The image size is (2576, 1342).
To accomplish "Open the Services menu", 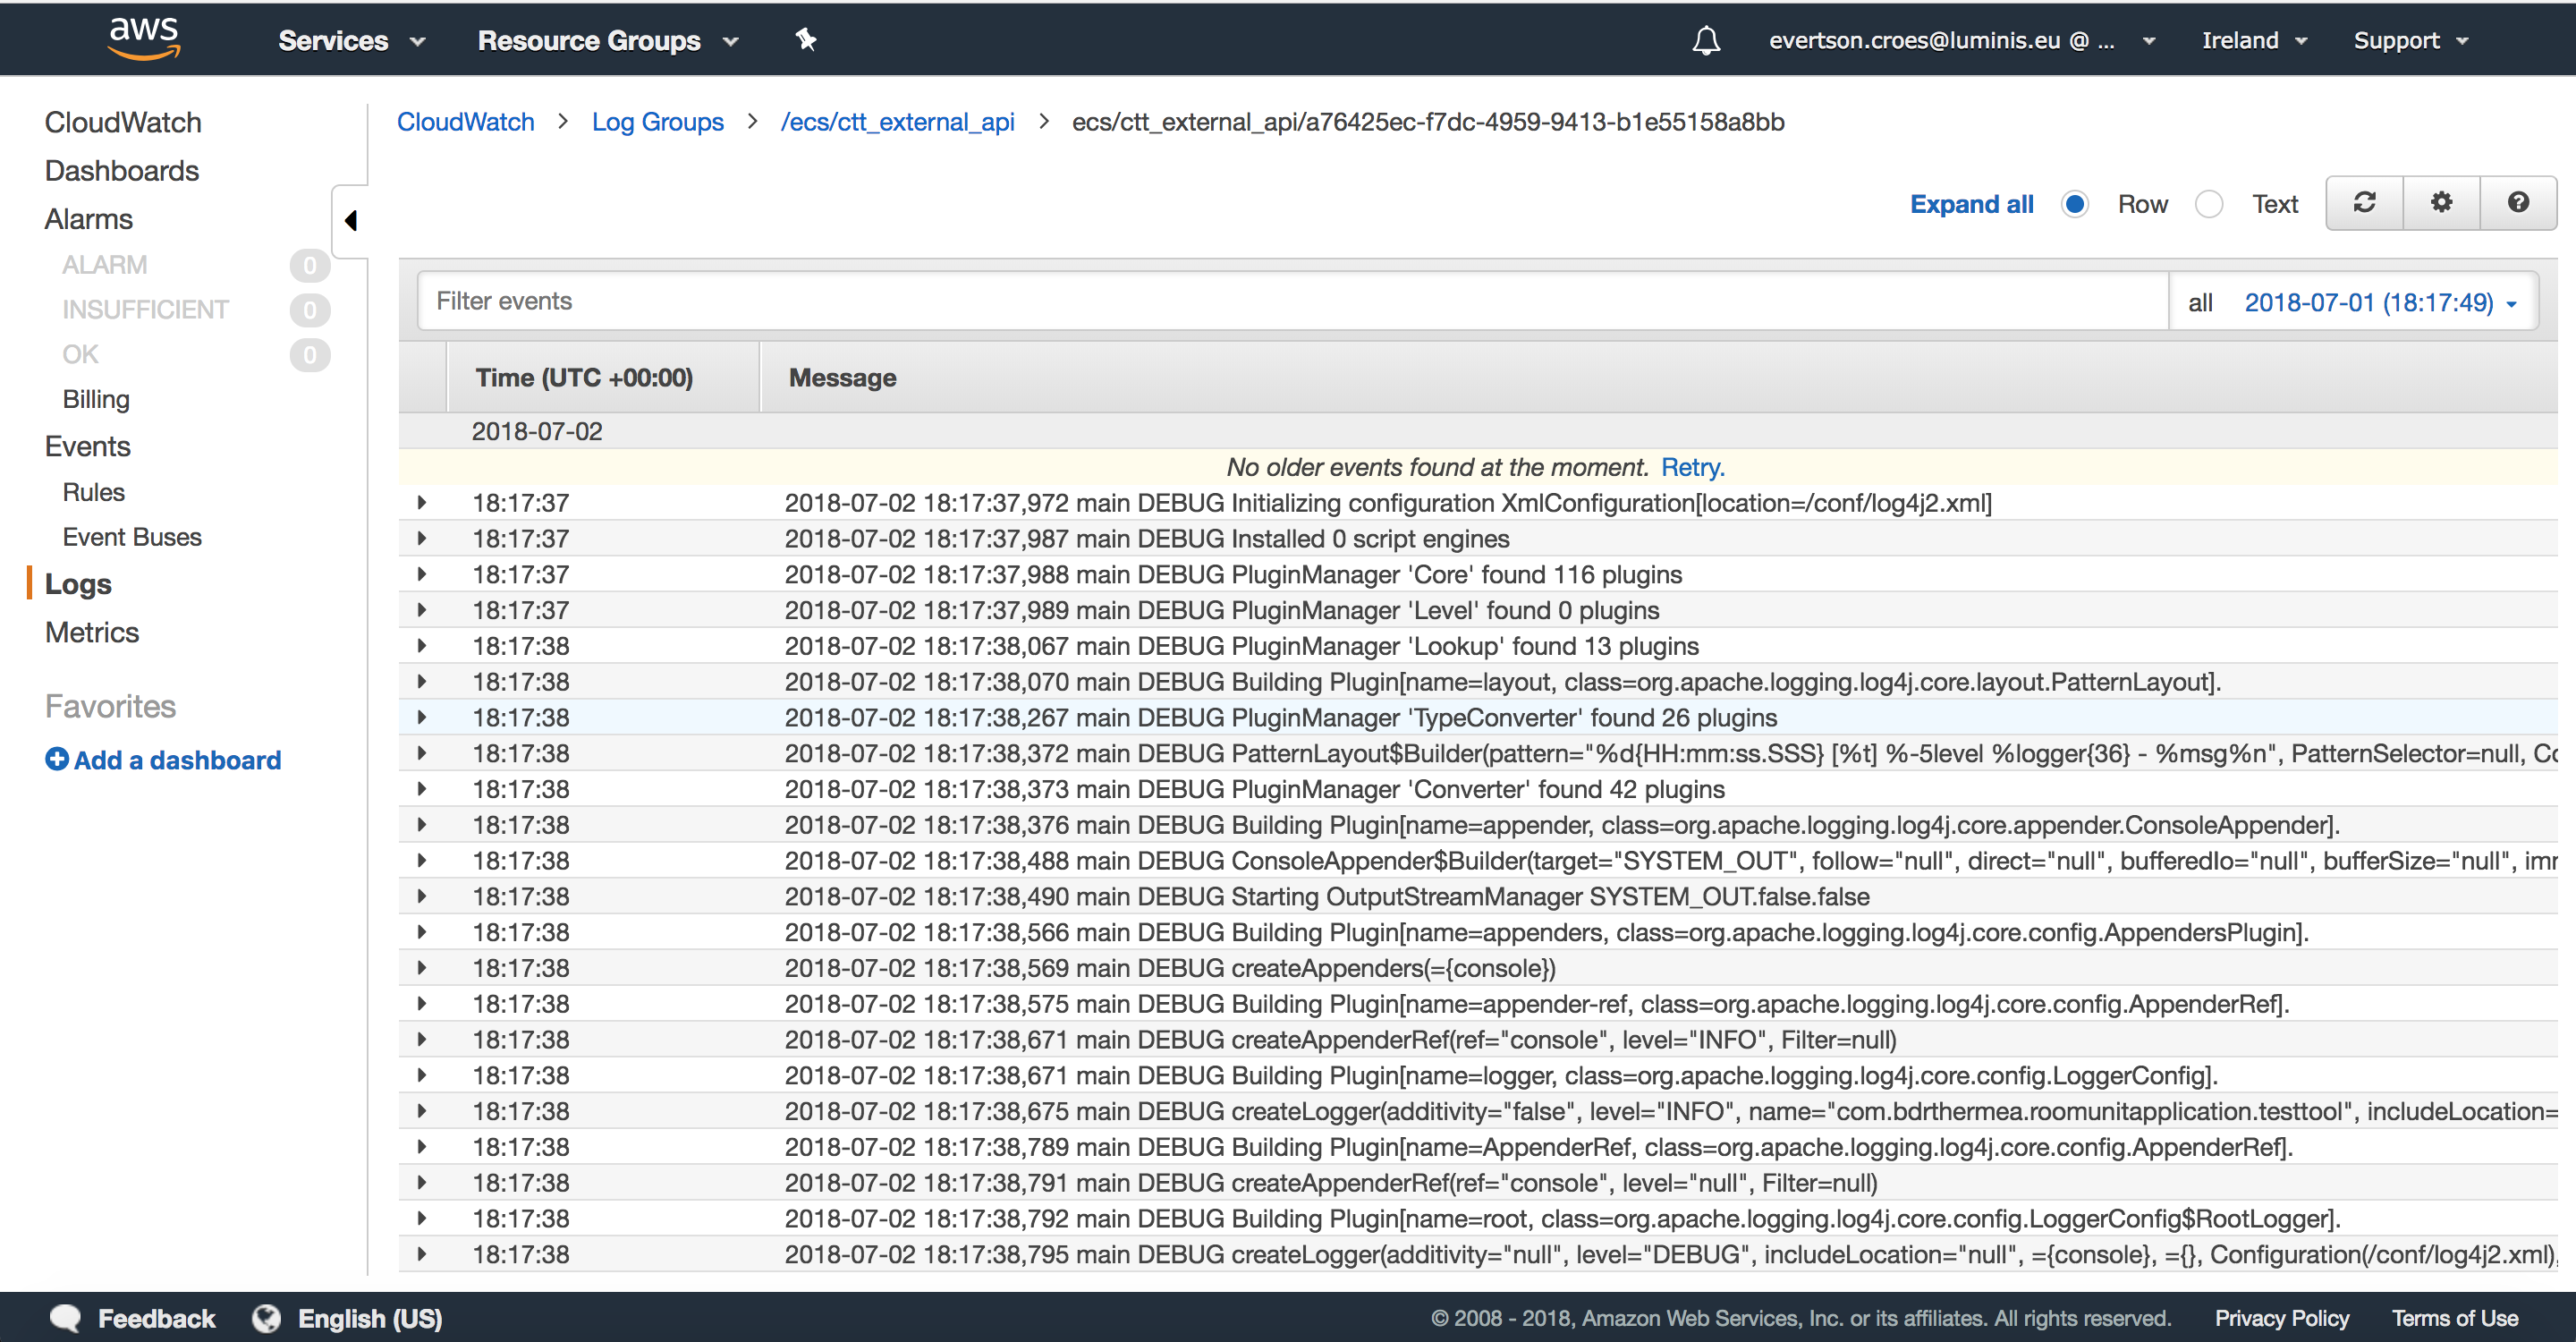I will tap(351, 40).
